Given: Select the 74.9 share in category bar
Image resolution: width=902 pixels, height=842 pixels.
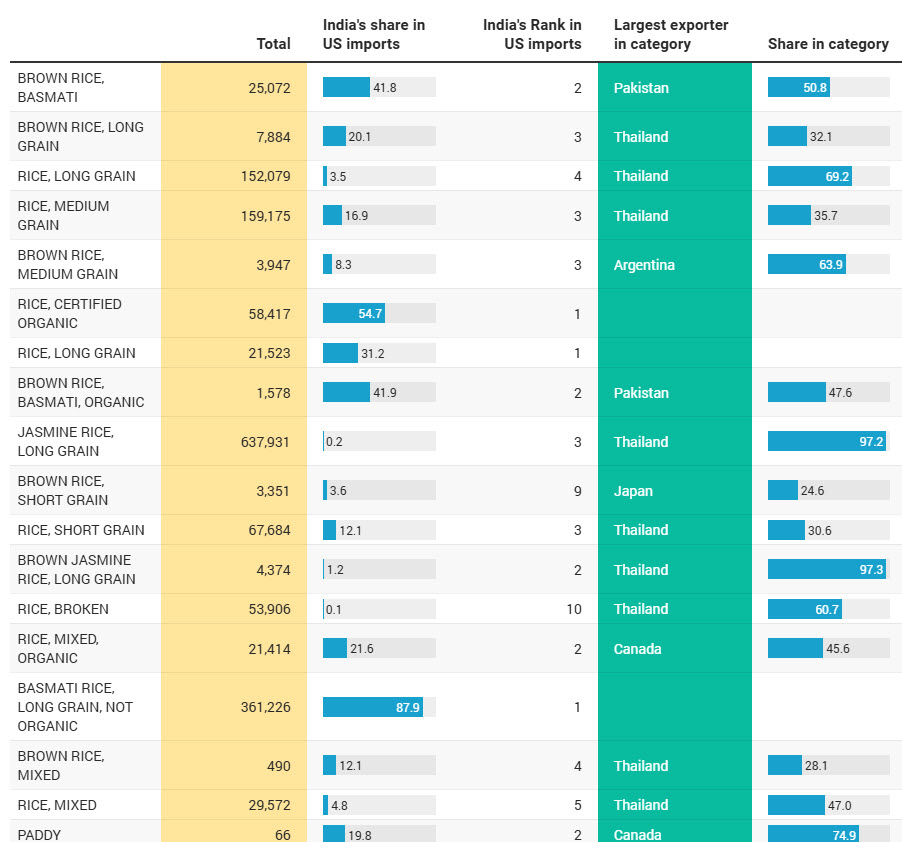Looking at the screenshot, I should pyautogui.click(x=813, y=835).
